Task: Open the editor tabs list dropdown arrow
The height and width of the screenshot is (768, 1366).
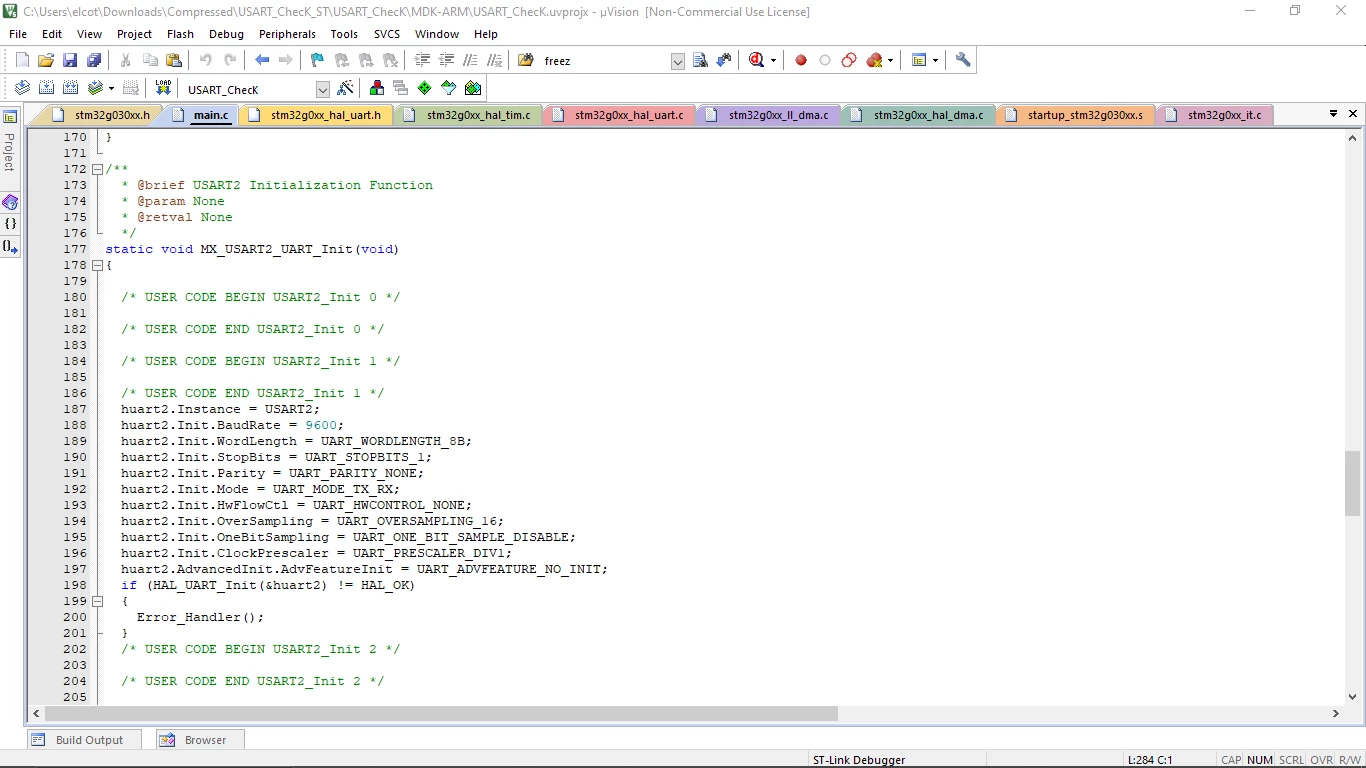Action: 1333,114
